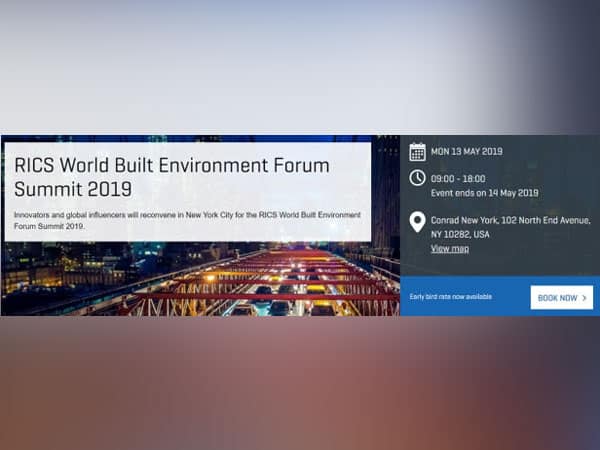
Task: Click the 'Early bird rate now available' notice
Action: tap(450, 298)
